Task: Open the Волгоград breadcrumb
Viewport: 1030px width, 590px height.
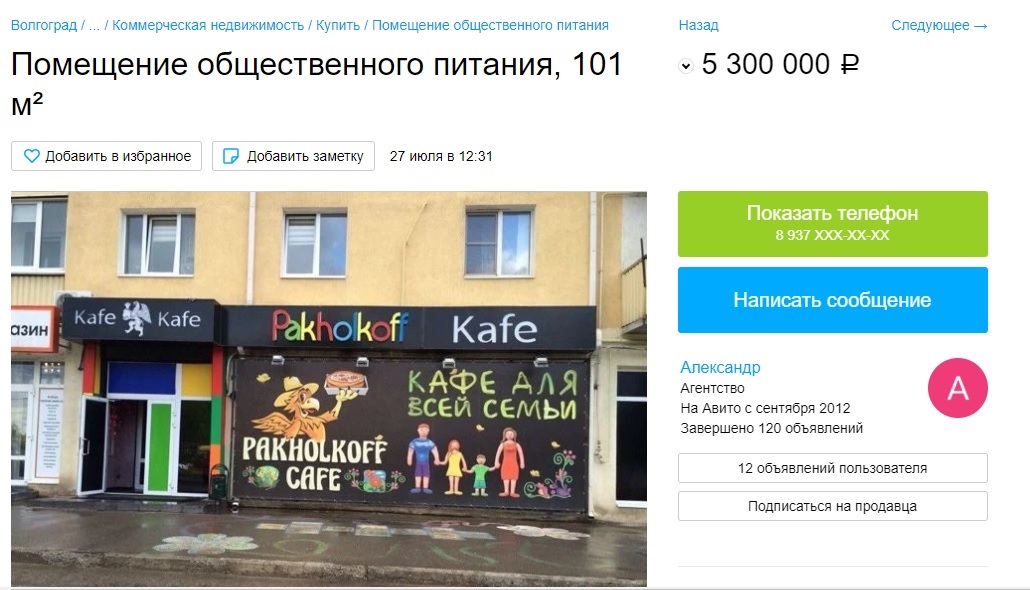Action: coord(44,26)
